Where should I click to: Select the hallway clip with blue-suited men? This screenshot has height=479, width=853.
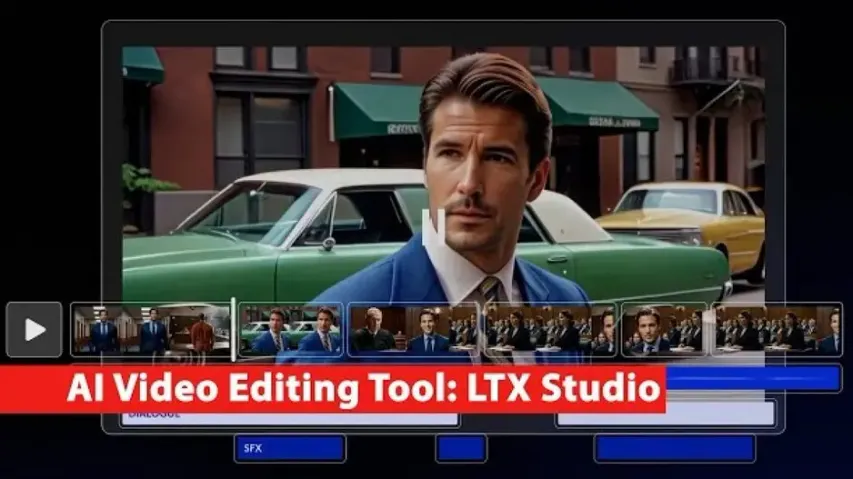[x=151, y=329]
